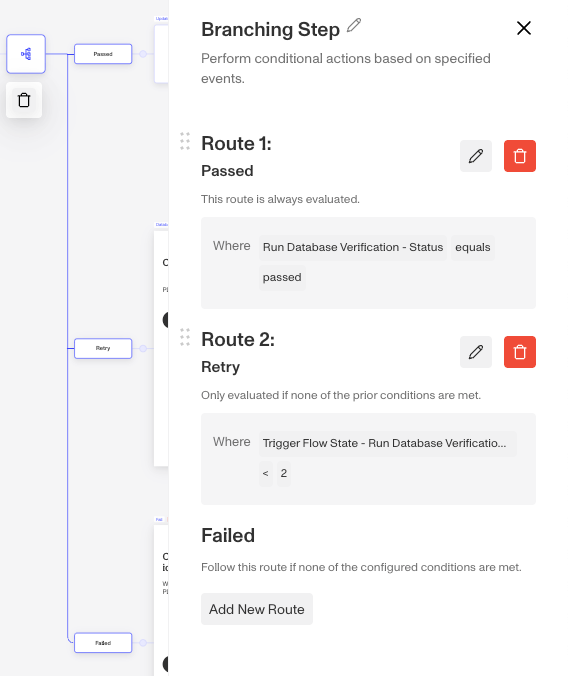Click the value 2 chip in Route 2

pyautogui.click(x=284, y=473)
